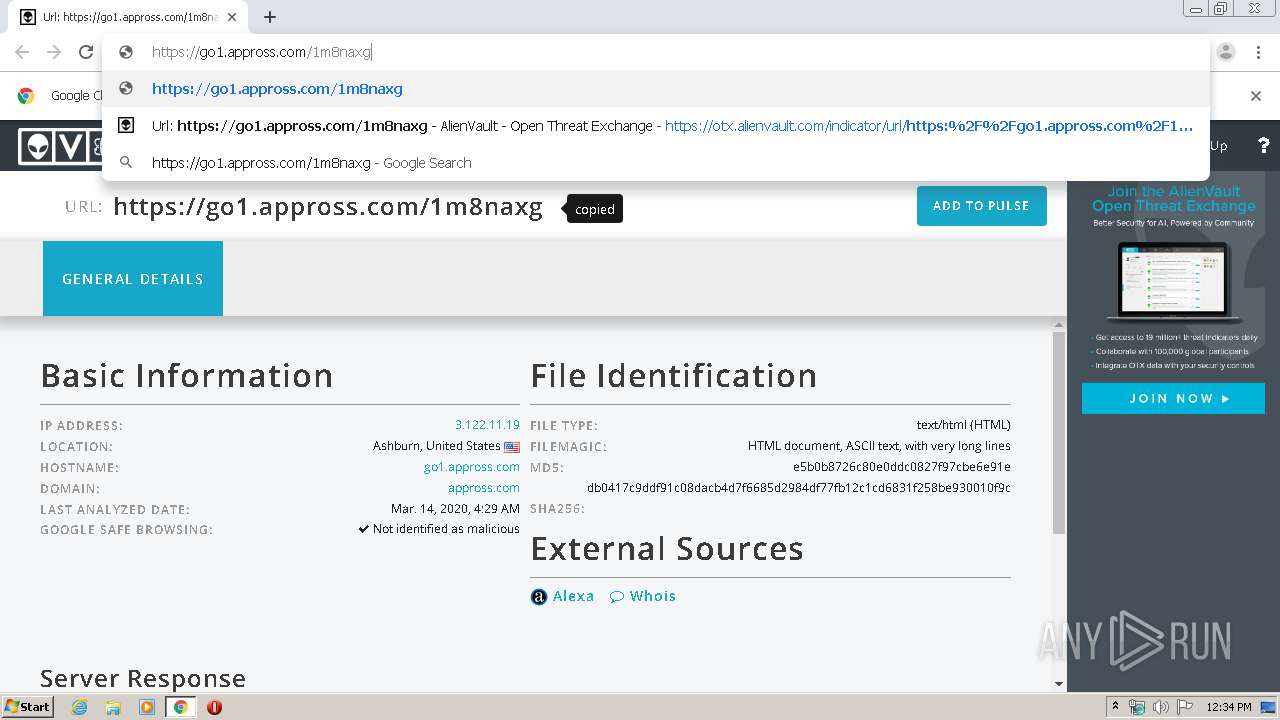Click the network tray icon
Image resolution: width=1280 pixels, height=720 pixels.
[x=1137, y=707]
